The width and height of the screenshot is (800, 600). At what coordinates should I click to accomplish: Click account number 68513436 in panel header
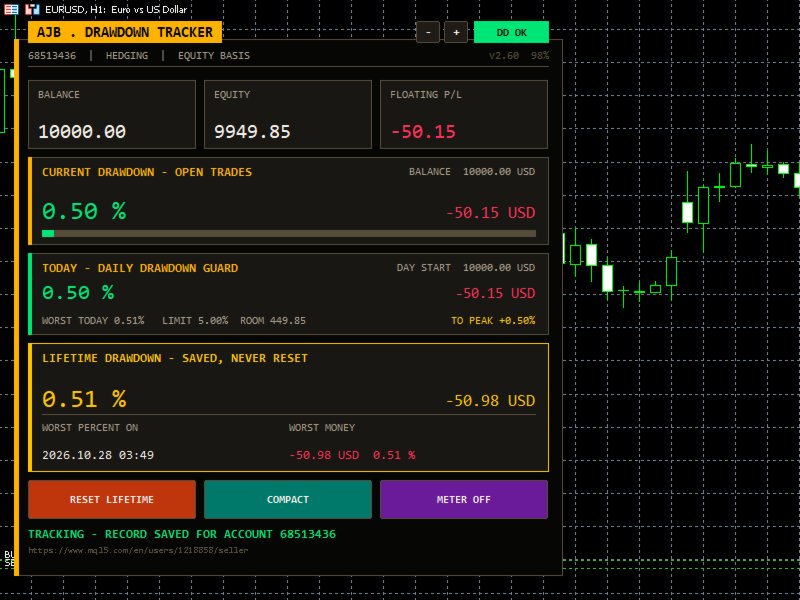point(52,56)
